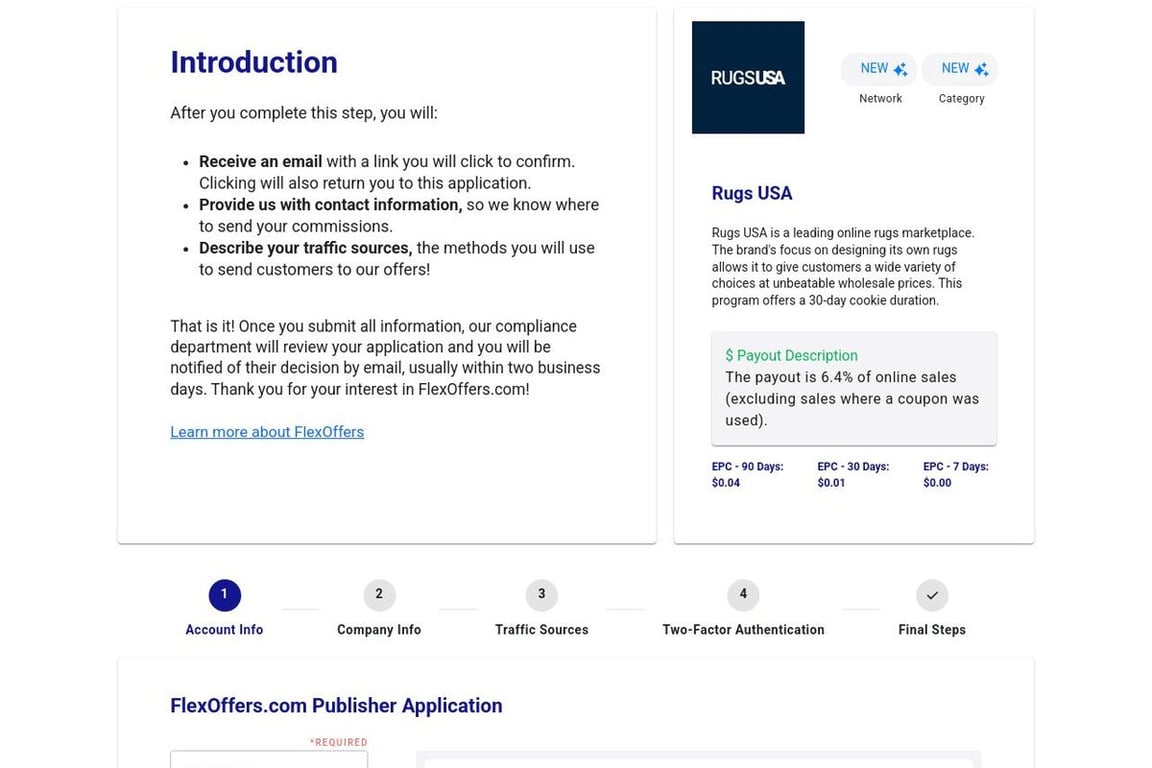The image size is (1152, 768).
Task: Click the Network caption under badge
Action: (x=880, y=98)
